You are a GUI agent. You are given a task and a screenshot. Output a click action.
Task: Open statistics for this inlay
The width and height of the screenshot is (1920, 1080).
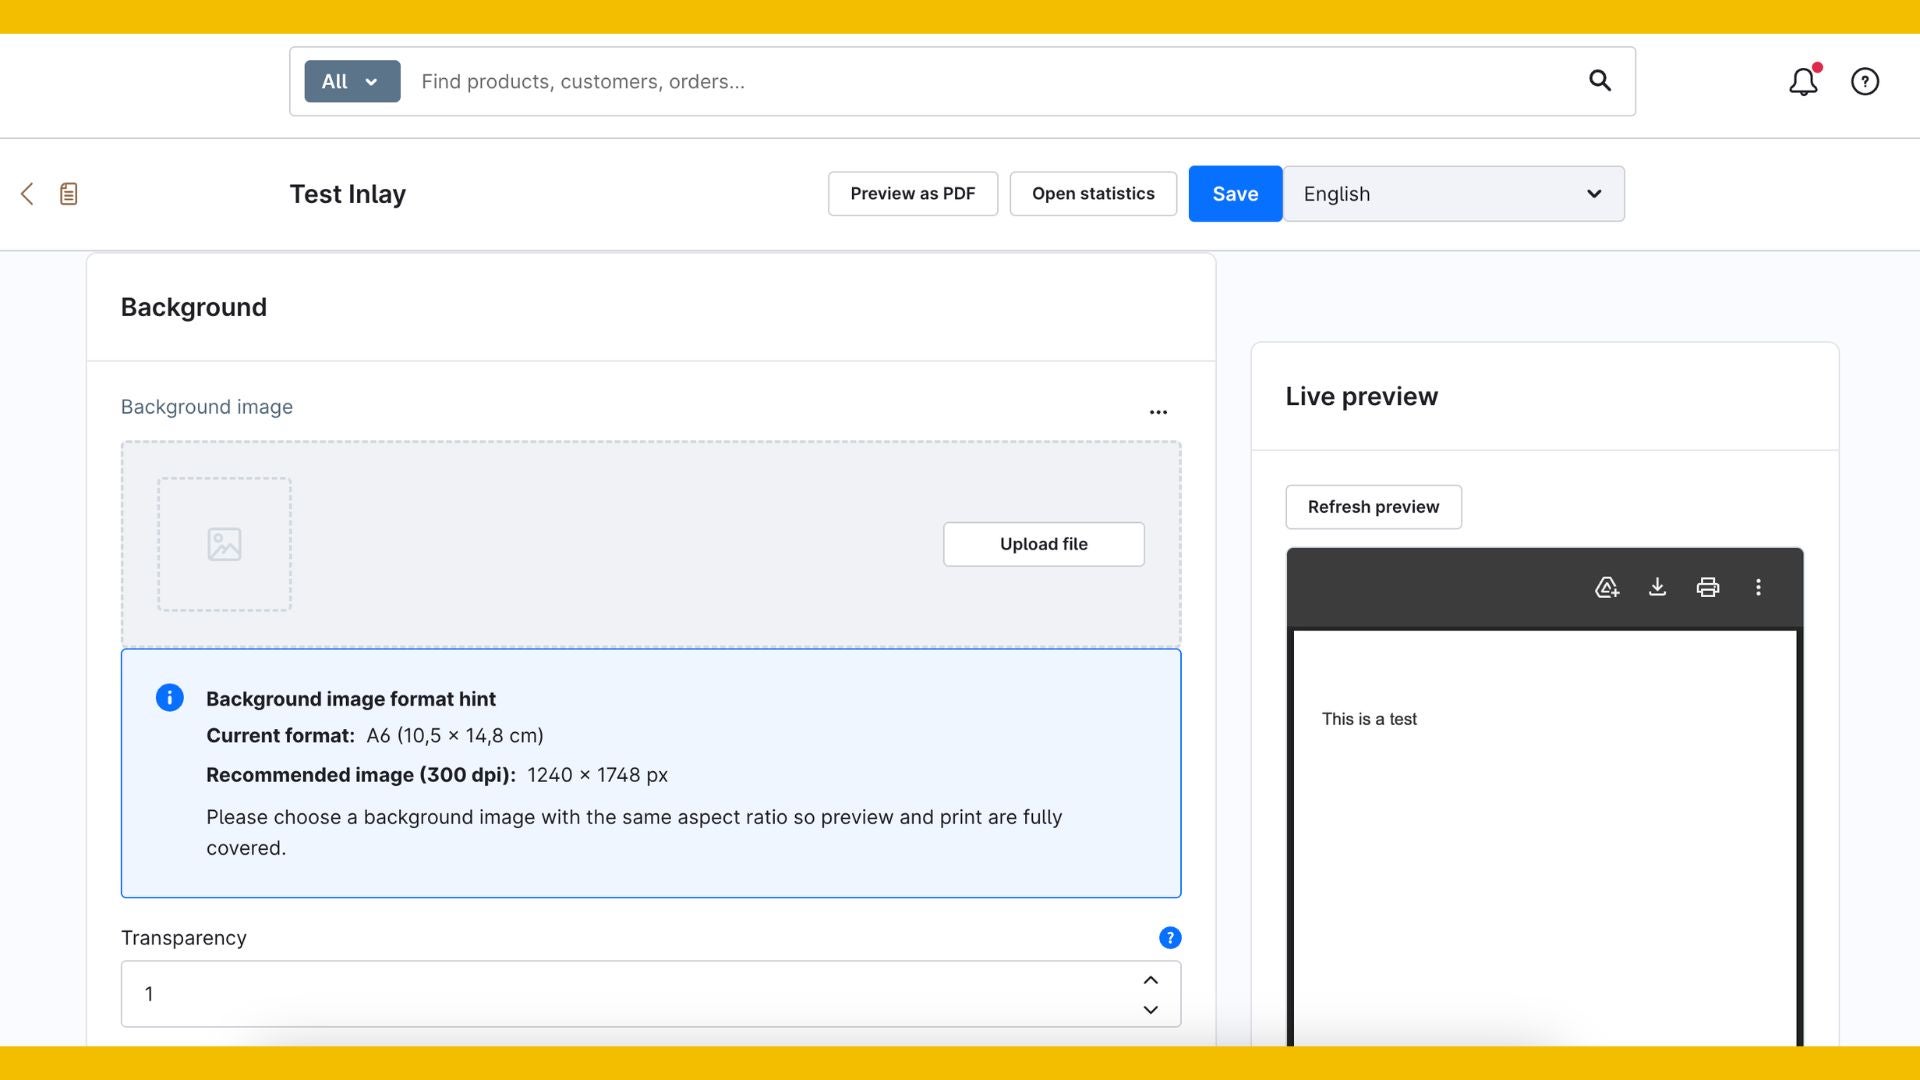click(x=1093, y=194)
